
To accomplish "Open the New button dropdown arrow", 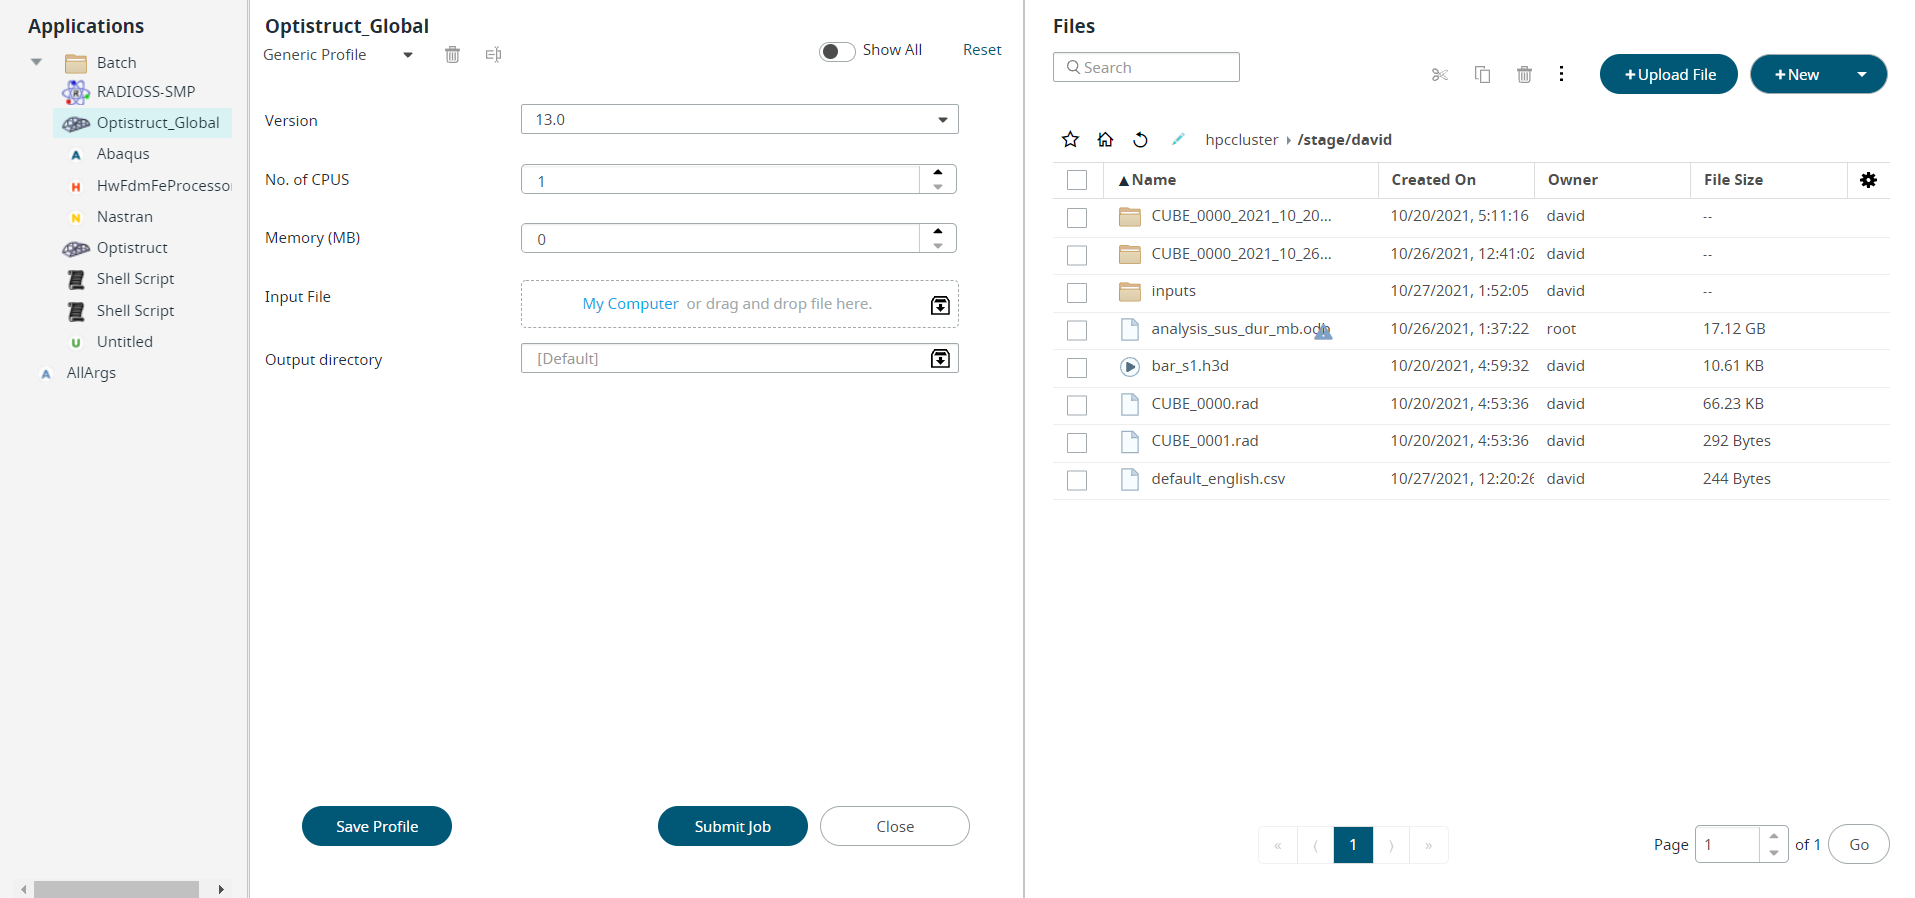I will pyautogui.click(x=1862, y=75).
